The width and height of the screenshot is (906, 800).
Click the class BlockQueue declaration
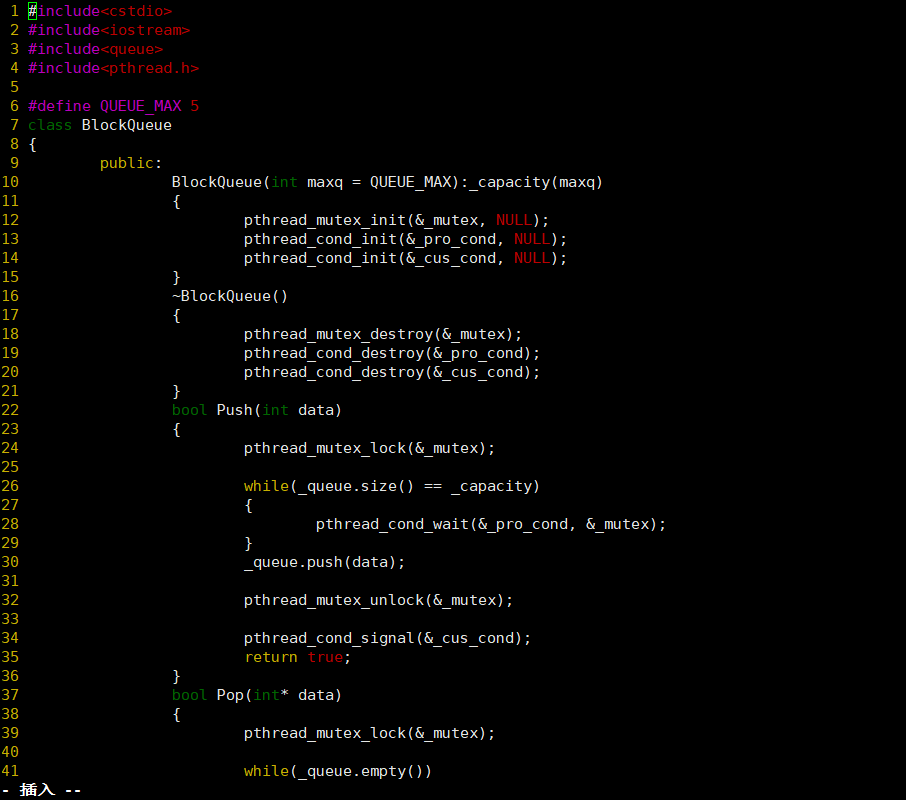(x=99, y=125)
